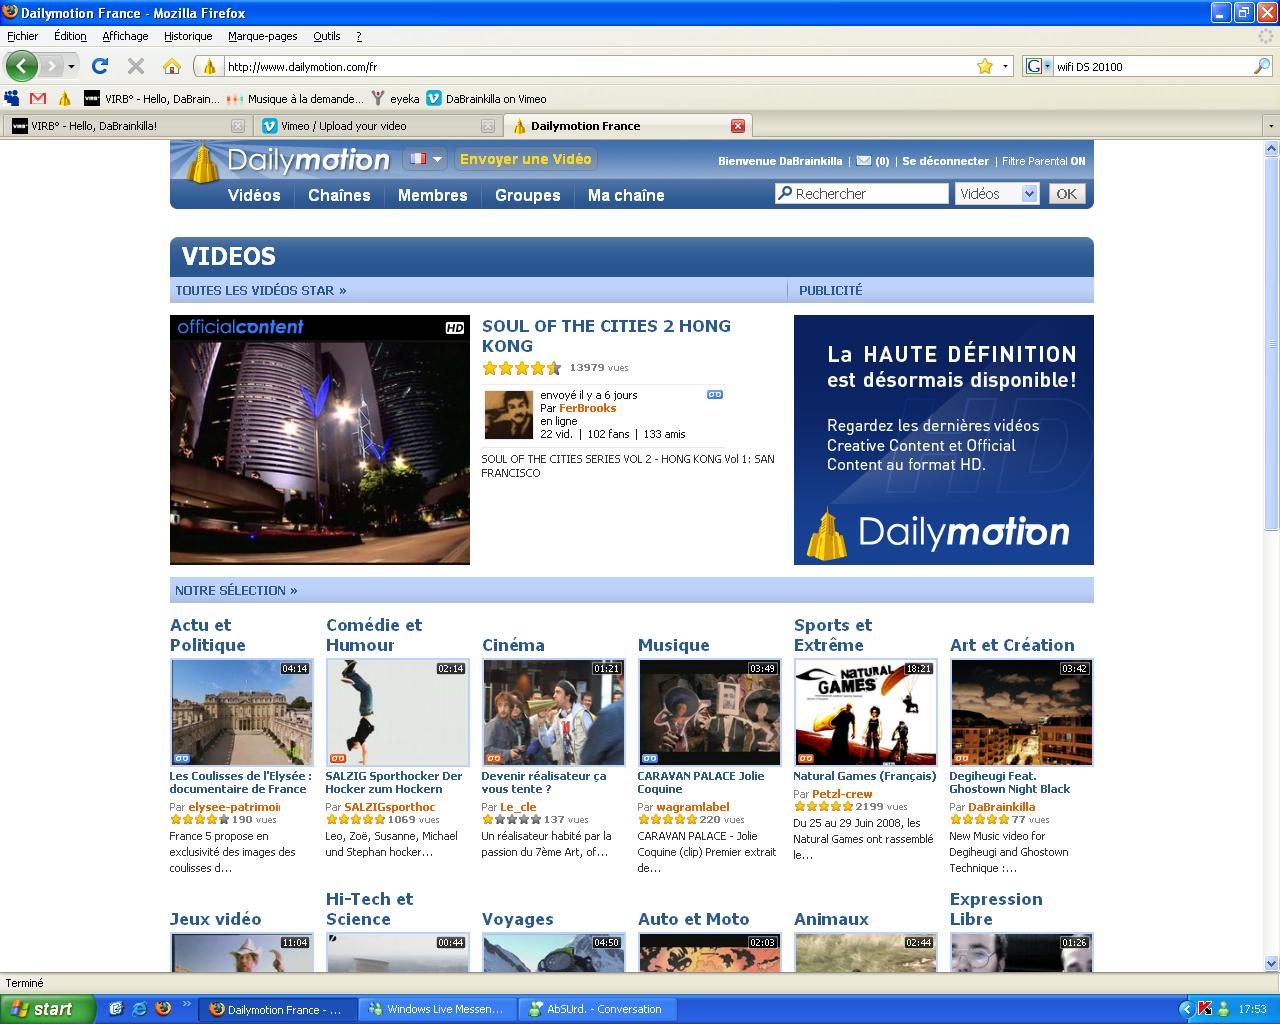Click the Windows start button
This screenshot has width=1280, height=1024.
pos(47,1008)
